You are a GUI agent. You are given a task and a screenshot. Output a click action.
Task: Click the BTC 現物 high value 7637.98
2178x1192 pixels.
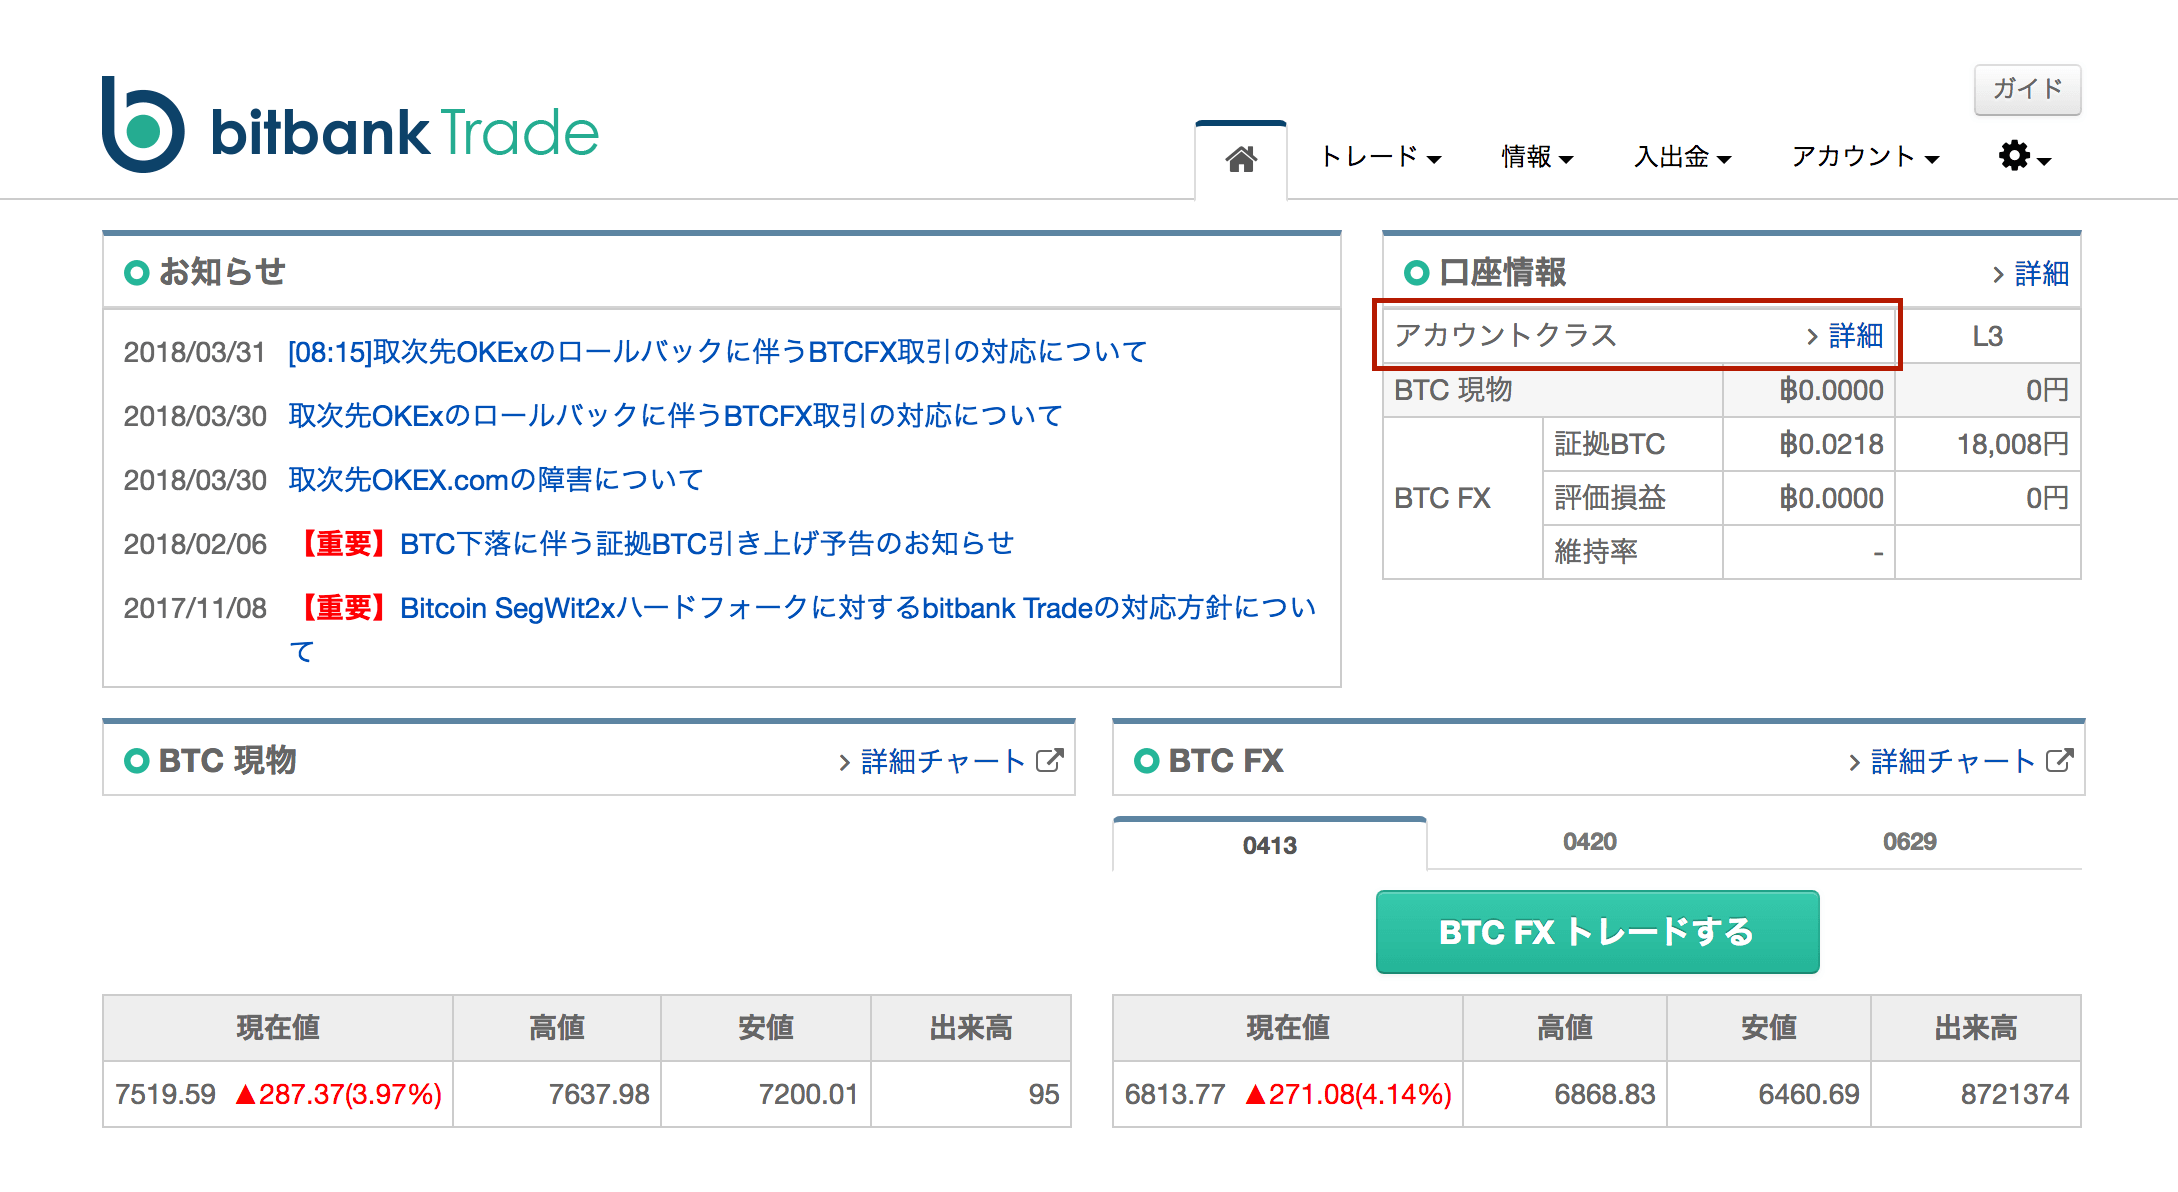click(x=599, y=1095)
